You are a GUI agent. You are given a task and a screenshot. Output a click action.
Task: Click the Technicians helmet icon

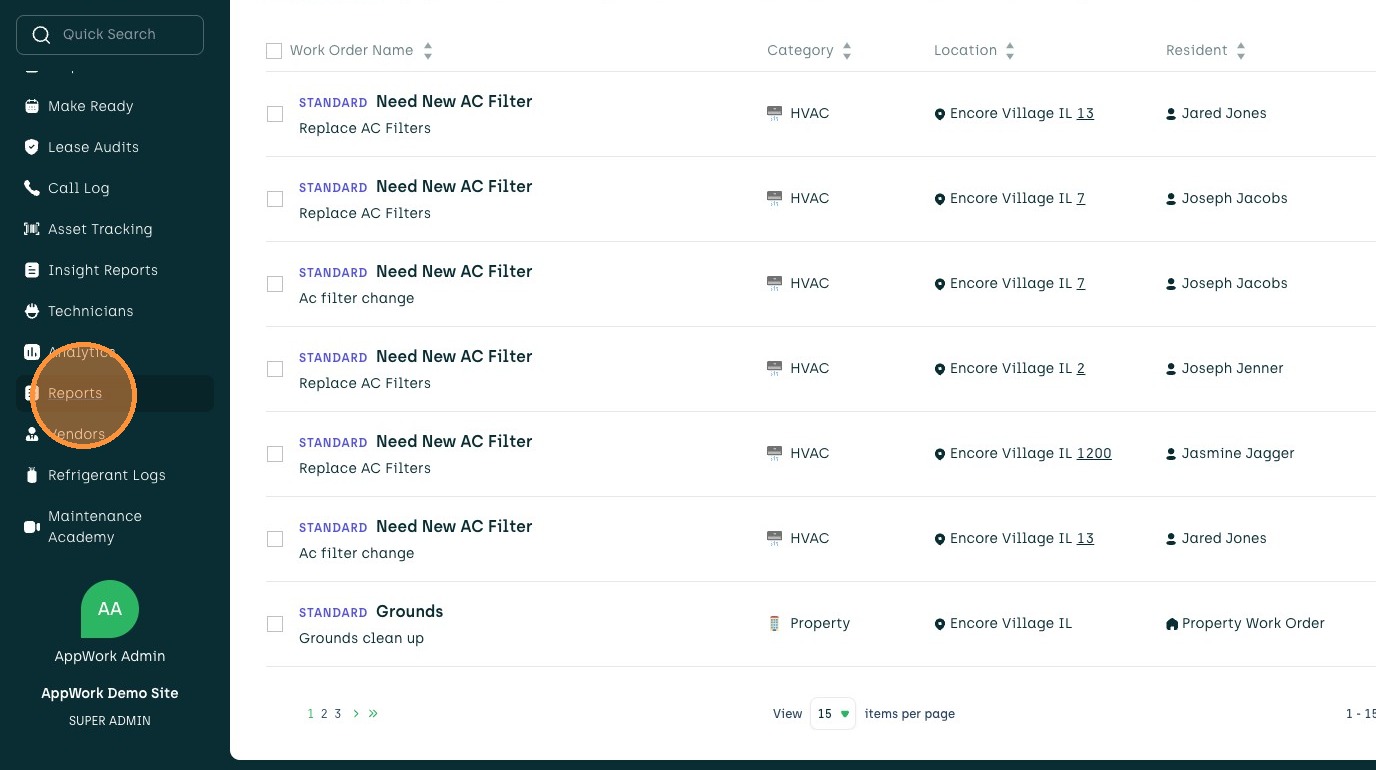[x=32, y=311]
